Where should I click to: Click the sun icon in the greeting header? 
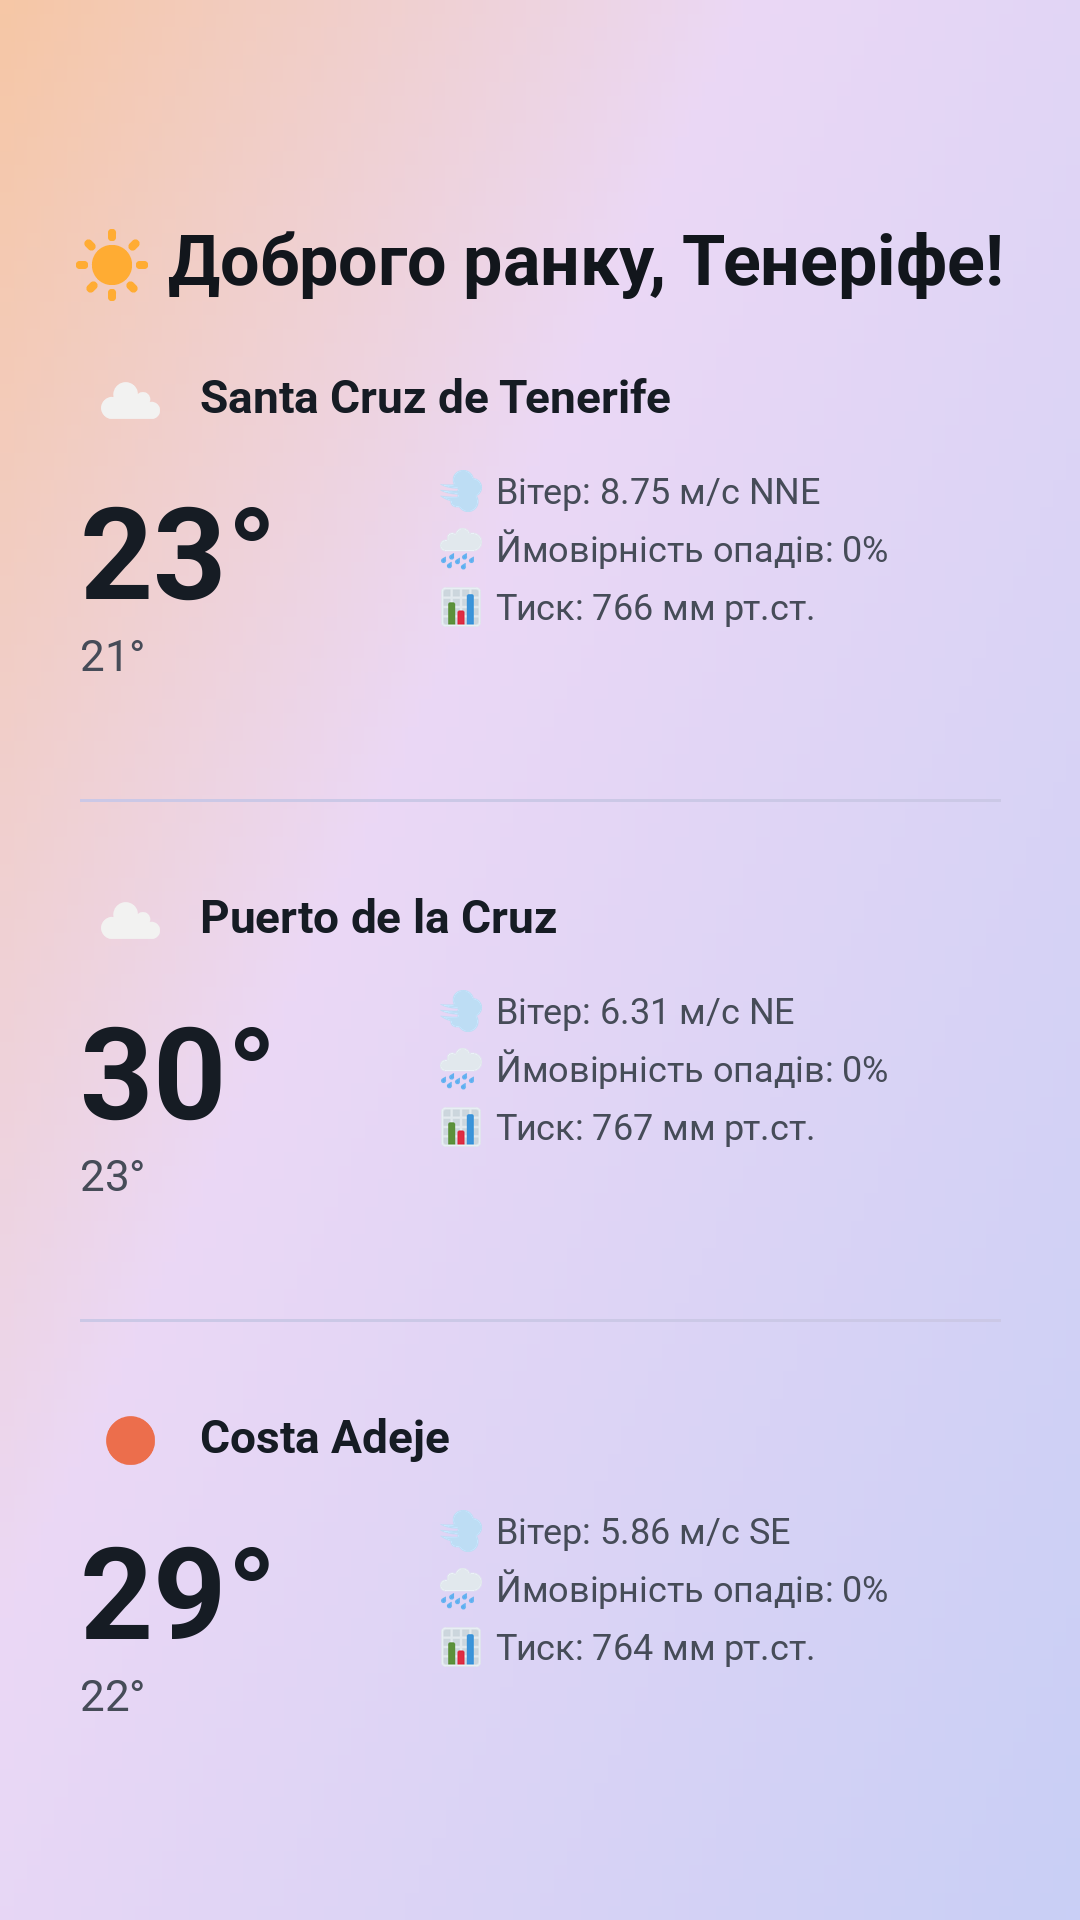pyautogui.click(x=112, y=264)
